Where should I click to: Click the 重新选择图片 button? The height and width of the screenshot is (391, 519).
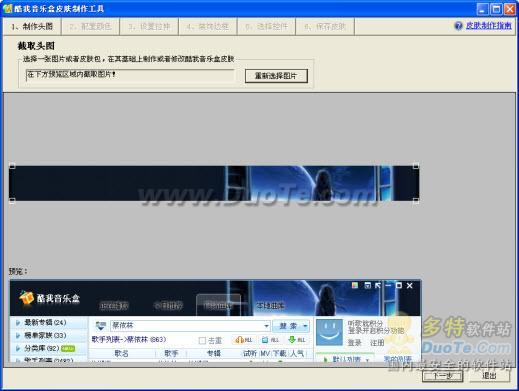tap(276, 76)
